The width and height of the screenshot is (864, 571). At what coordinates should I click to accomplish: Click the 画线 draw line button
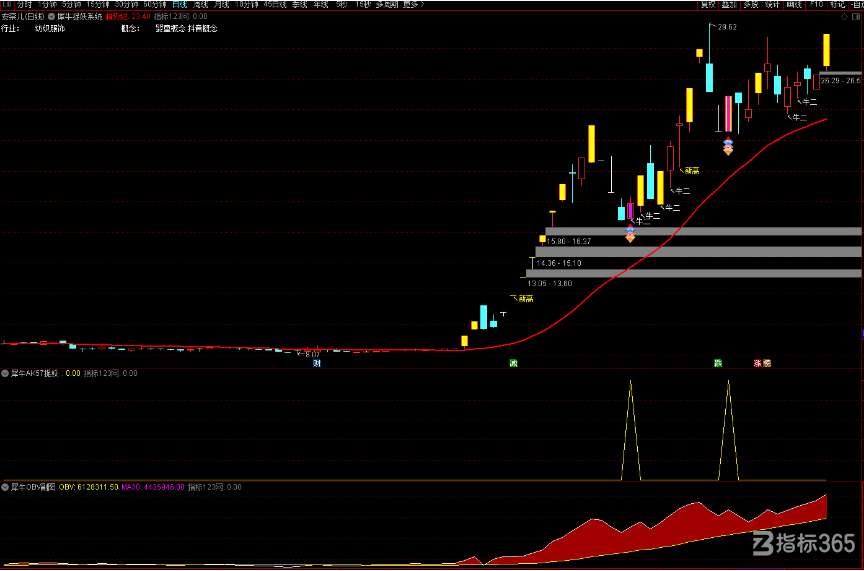tap(795, 4)
